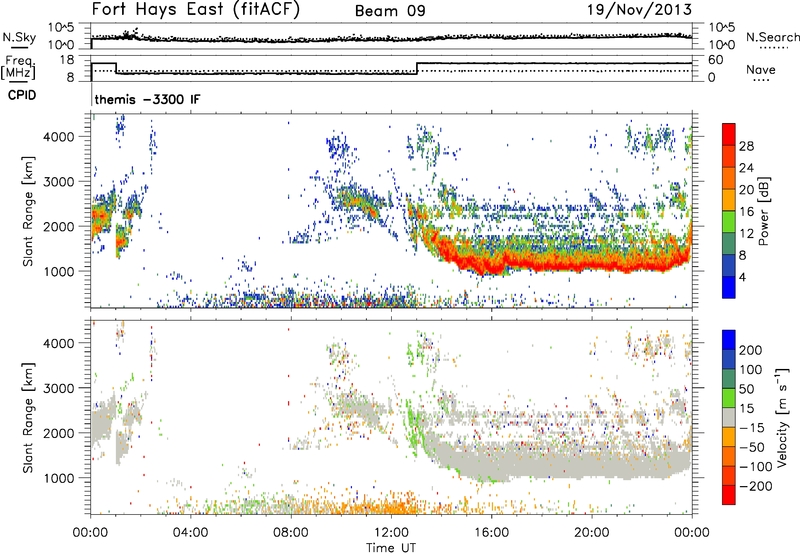Select the 'N.Sky' legend label
The height and width of the screenshot is (554, 800).
point(19,37)
